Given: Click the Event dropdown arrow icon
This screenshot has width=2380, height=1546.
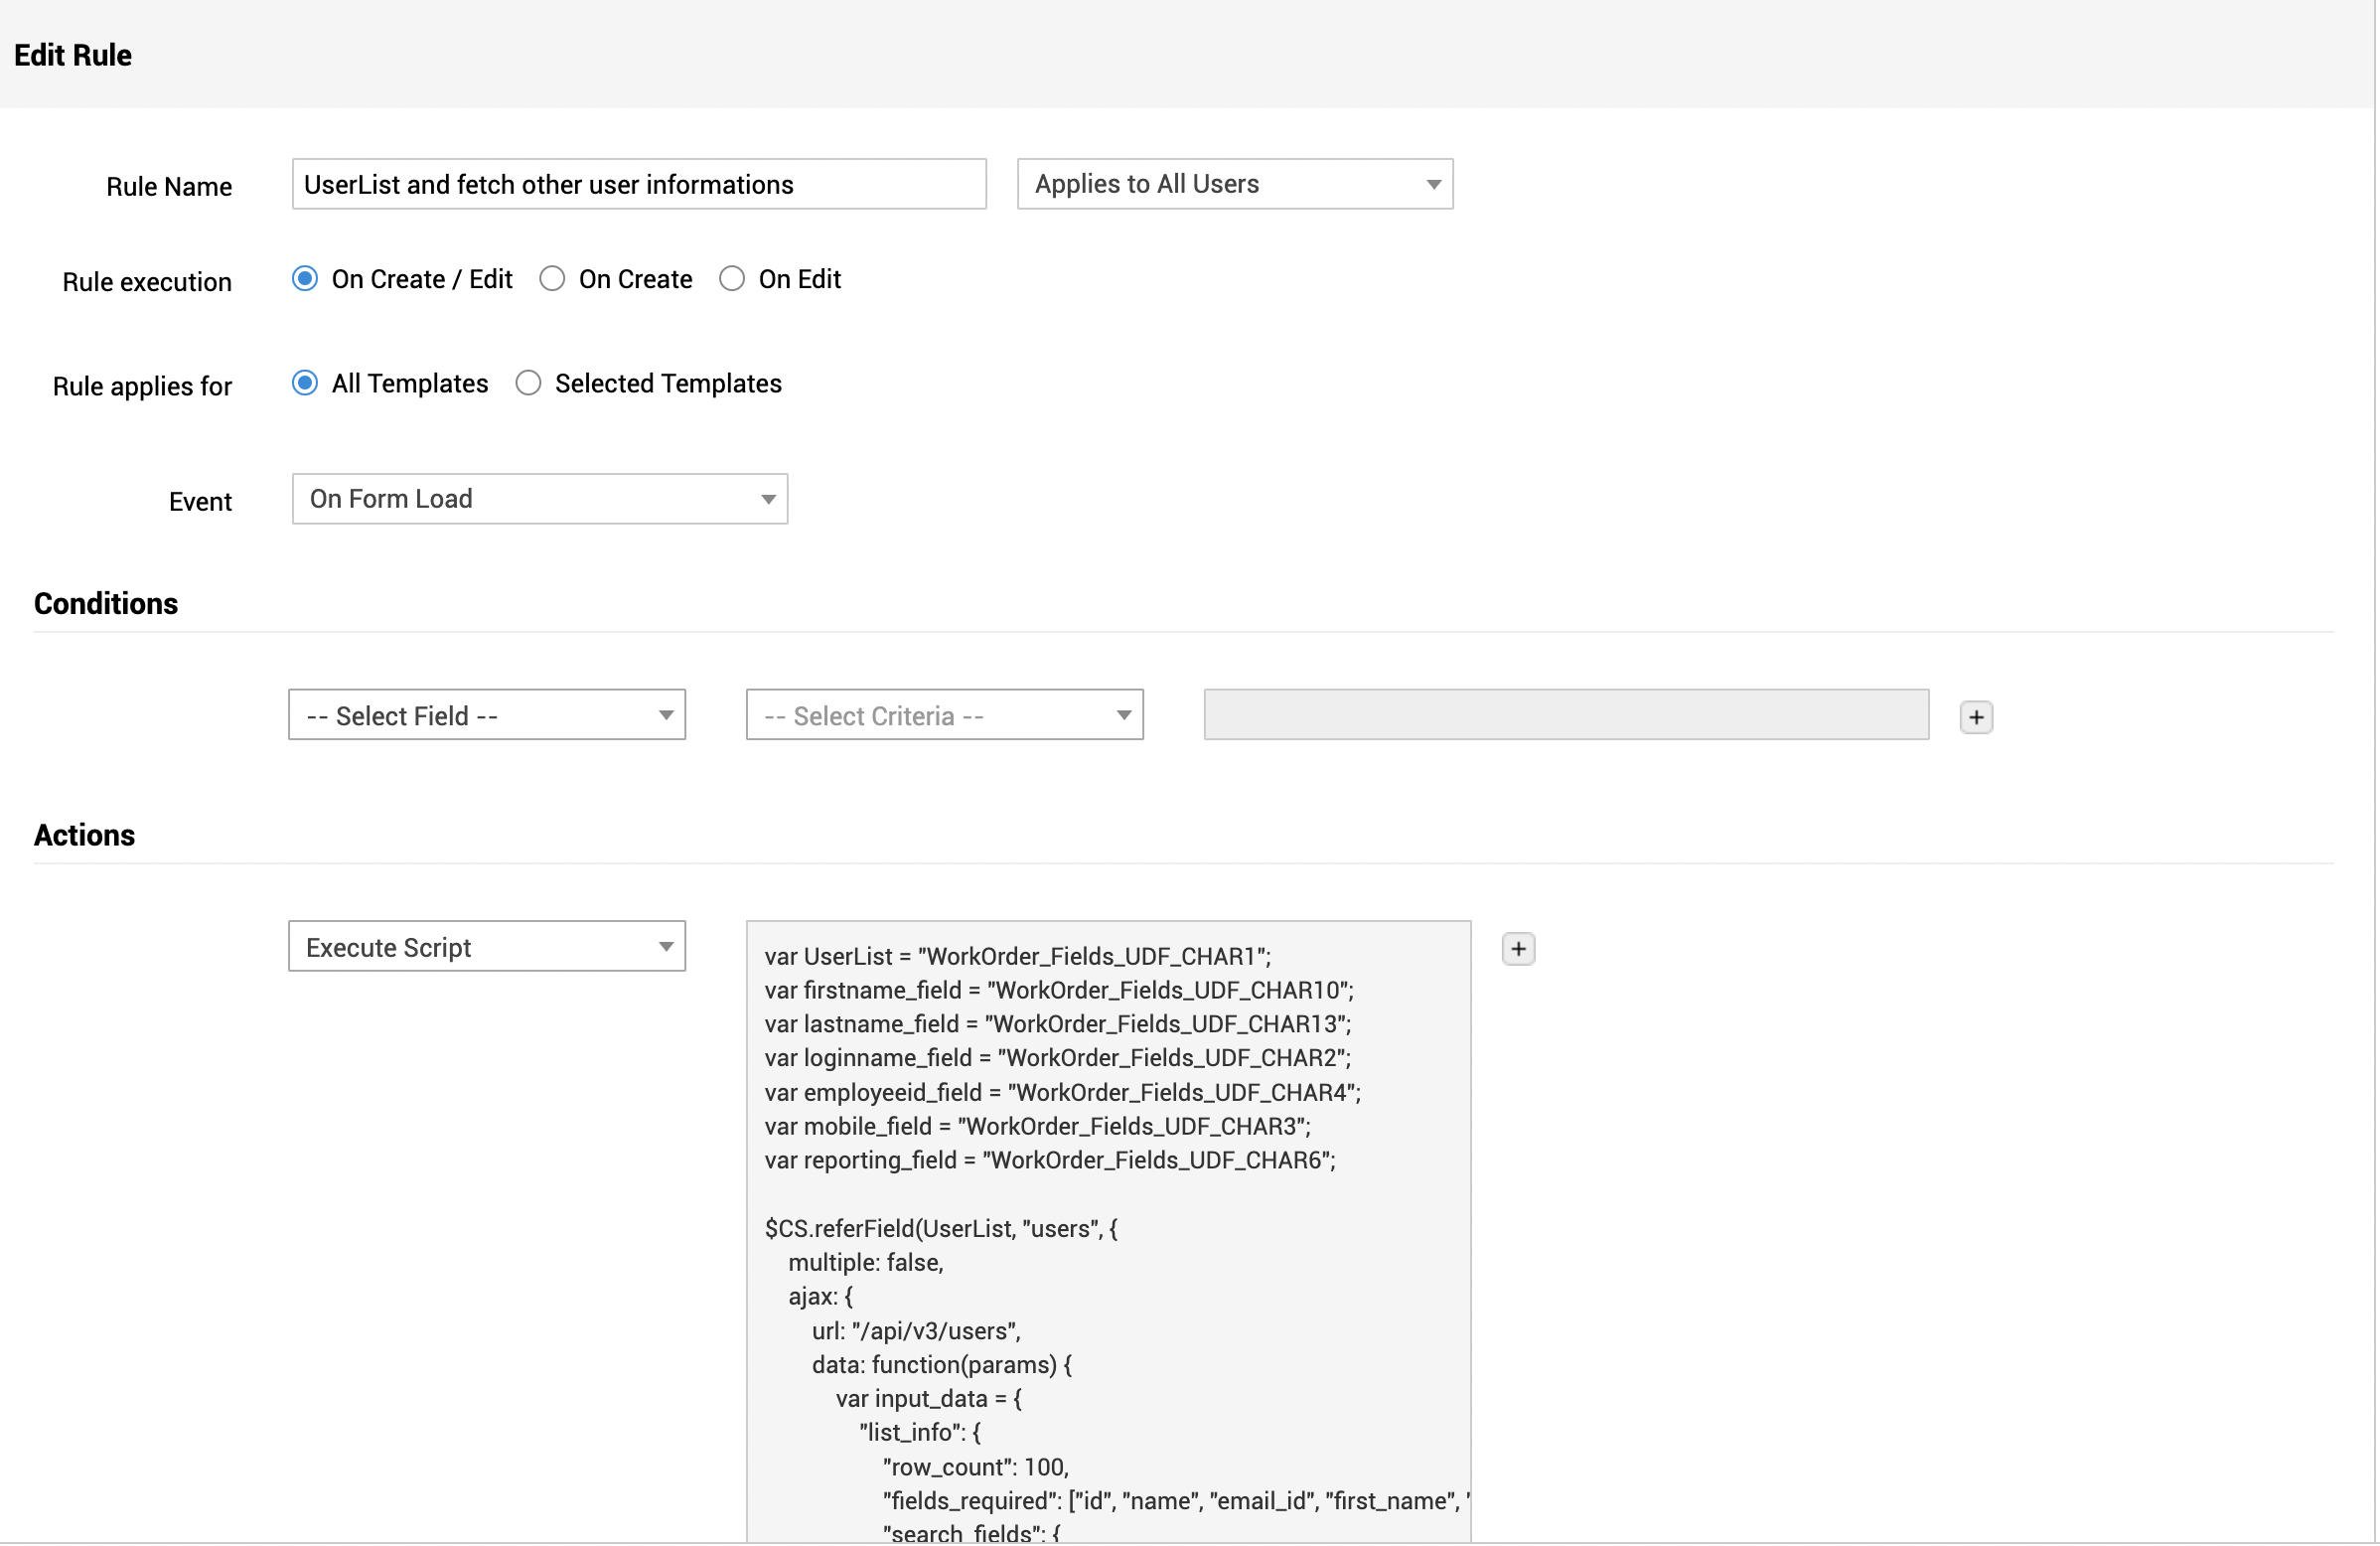Looking at the screenshot, I should coord(768,500).
